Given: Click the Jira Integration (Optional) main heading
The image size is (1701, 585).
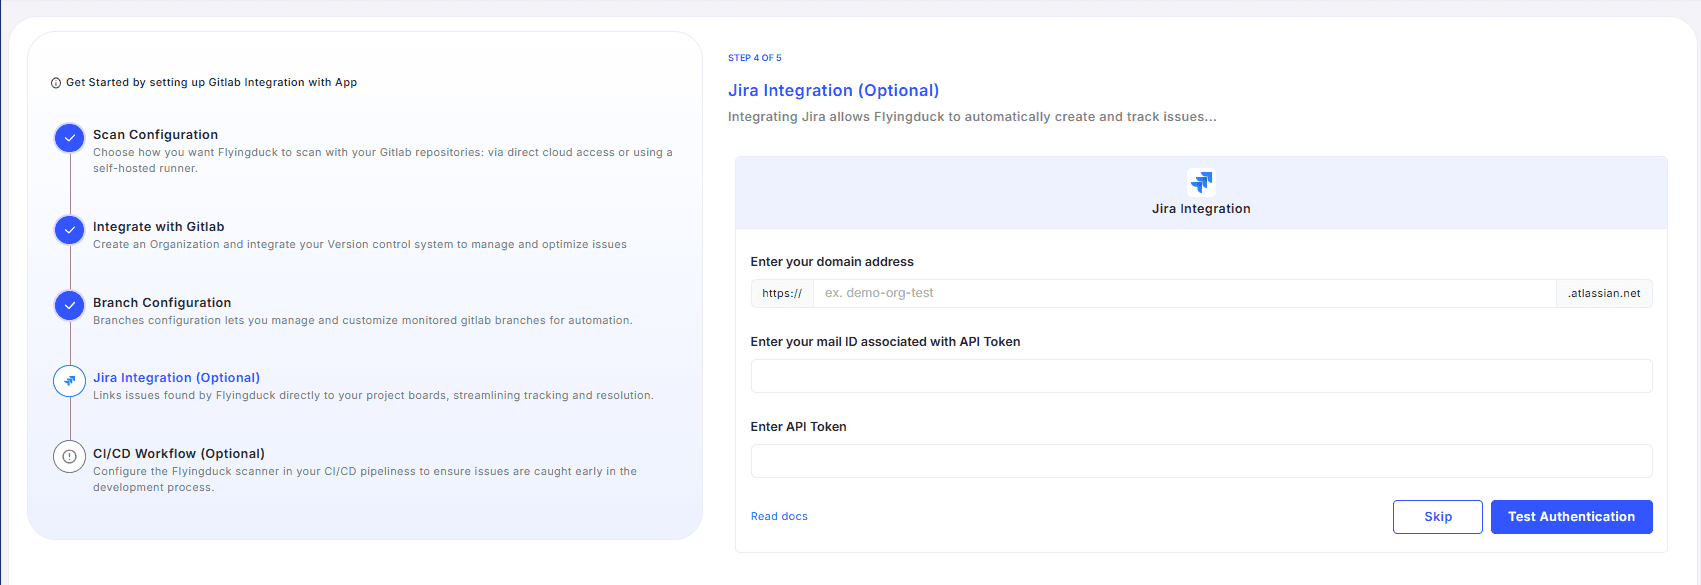Looking at the screenshot, I should point(833,90).
